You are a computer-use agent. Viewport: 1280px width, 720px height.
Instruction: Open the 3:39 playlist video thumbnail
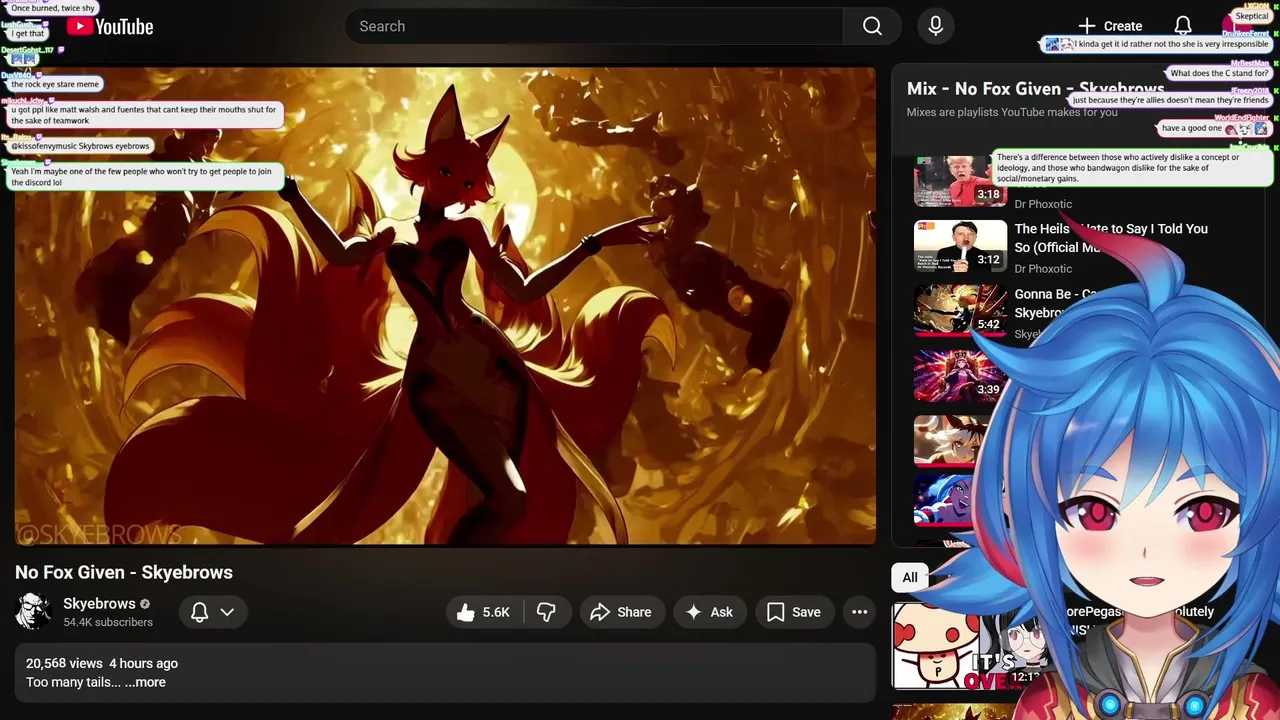[x=960, y=375]
